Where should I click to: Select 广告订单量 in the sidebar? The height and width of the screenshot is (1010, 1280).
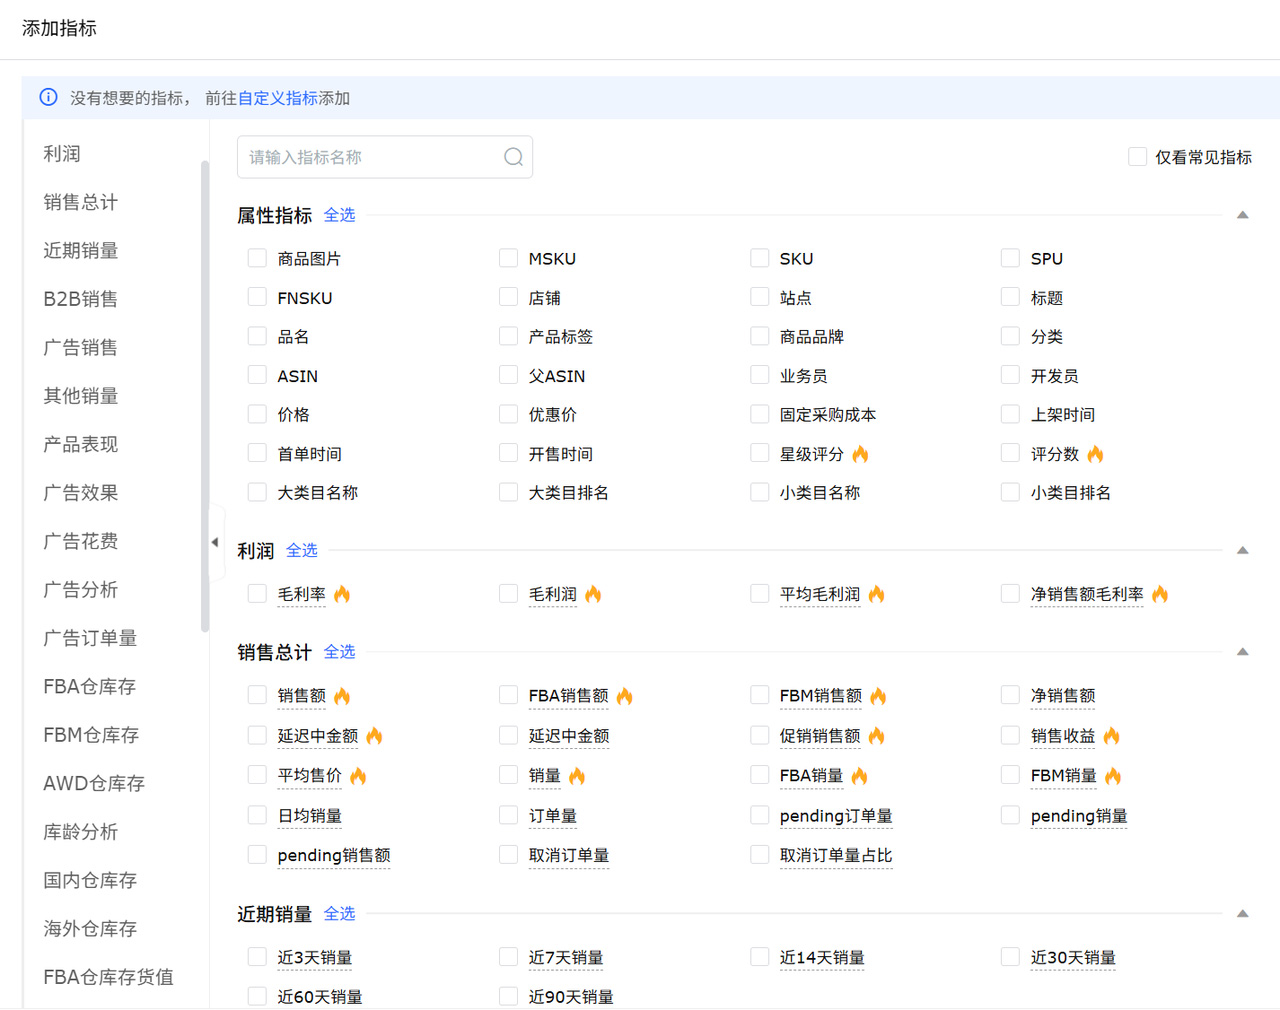[x=89, y=638]
